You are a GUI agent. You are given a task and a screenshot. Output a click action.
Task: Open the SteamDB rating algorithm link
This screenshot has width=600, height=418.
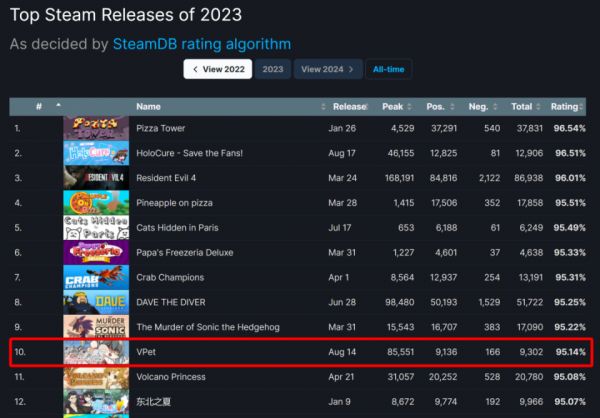click(x=202, y=44)
